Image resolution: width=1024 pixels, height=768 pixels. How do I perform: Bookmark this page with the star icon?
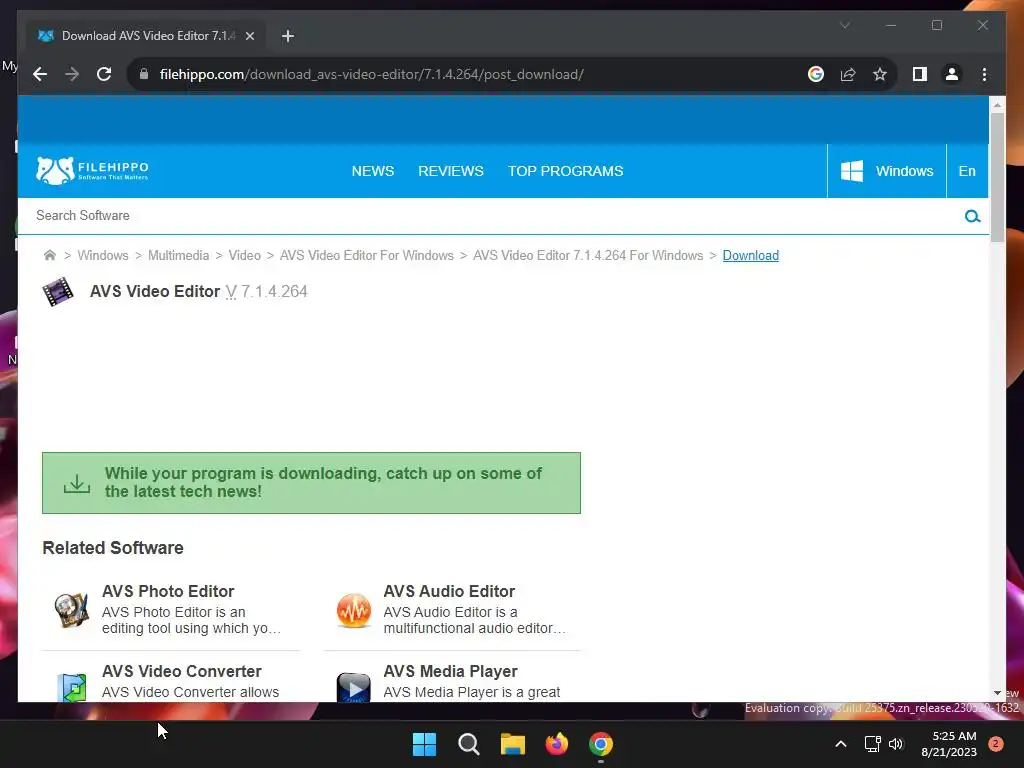coord(880,74)
